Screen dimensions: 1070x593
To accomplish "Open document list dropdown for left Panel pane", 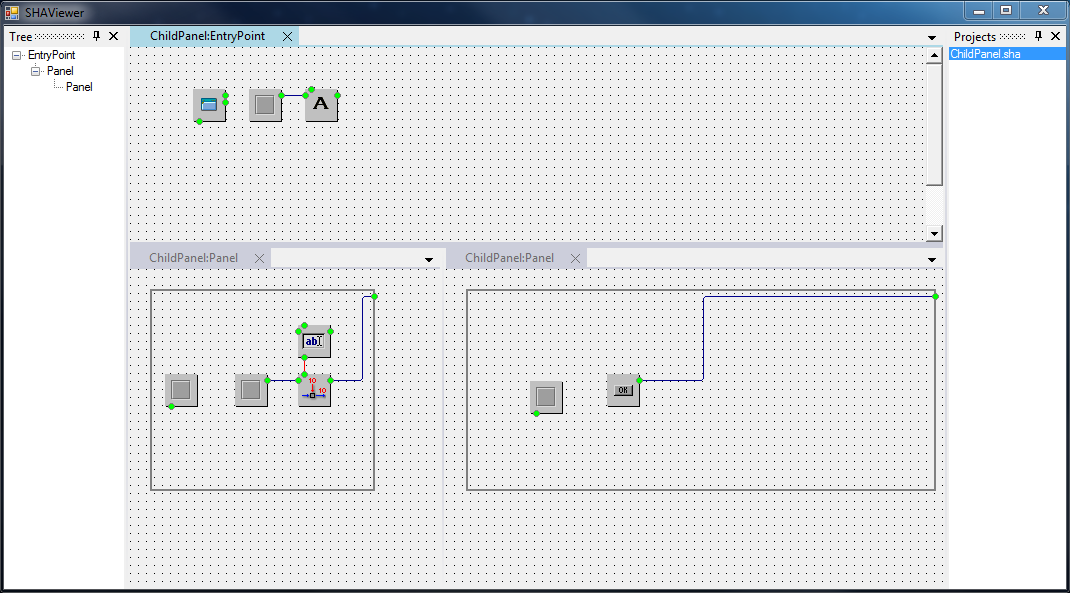I will (x=429, y=259).
